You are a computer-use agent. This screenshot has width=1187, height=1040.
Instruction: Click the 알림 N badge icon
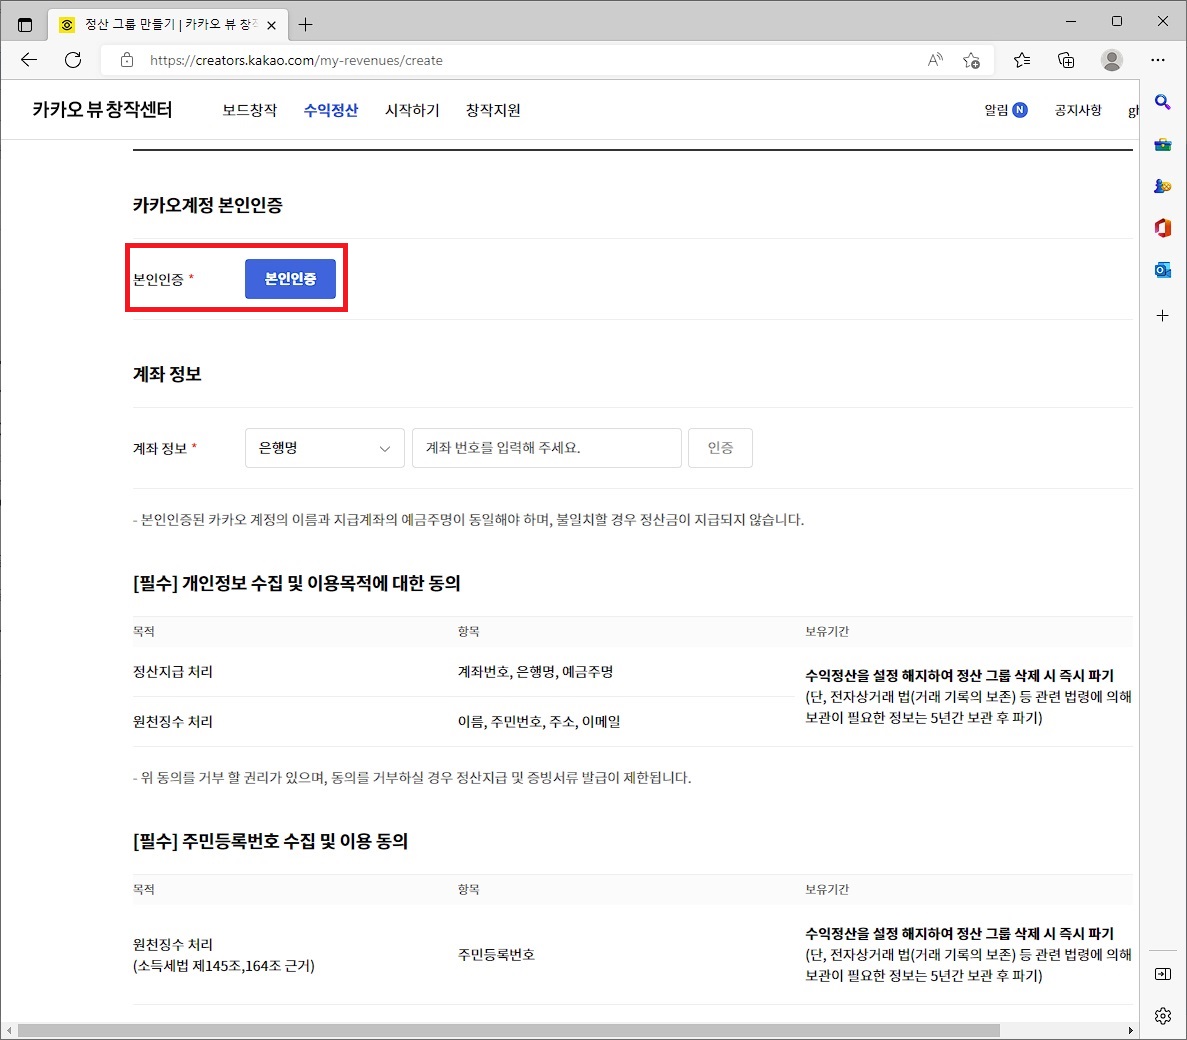pos(1020,110)
